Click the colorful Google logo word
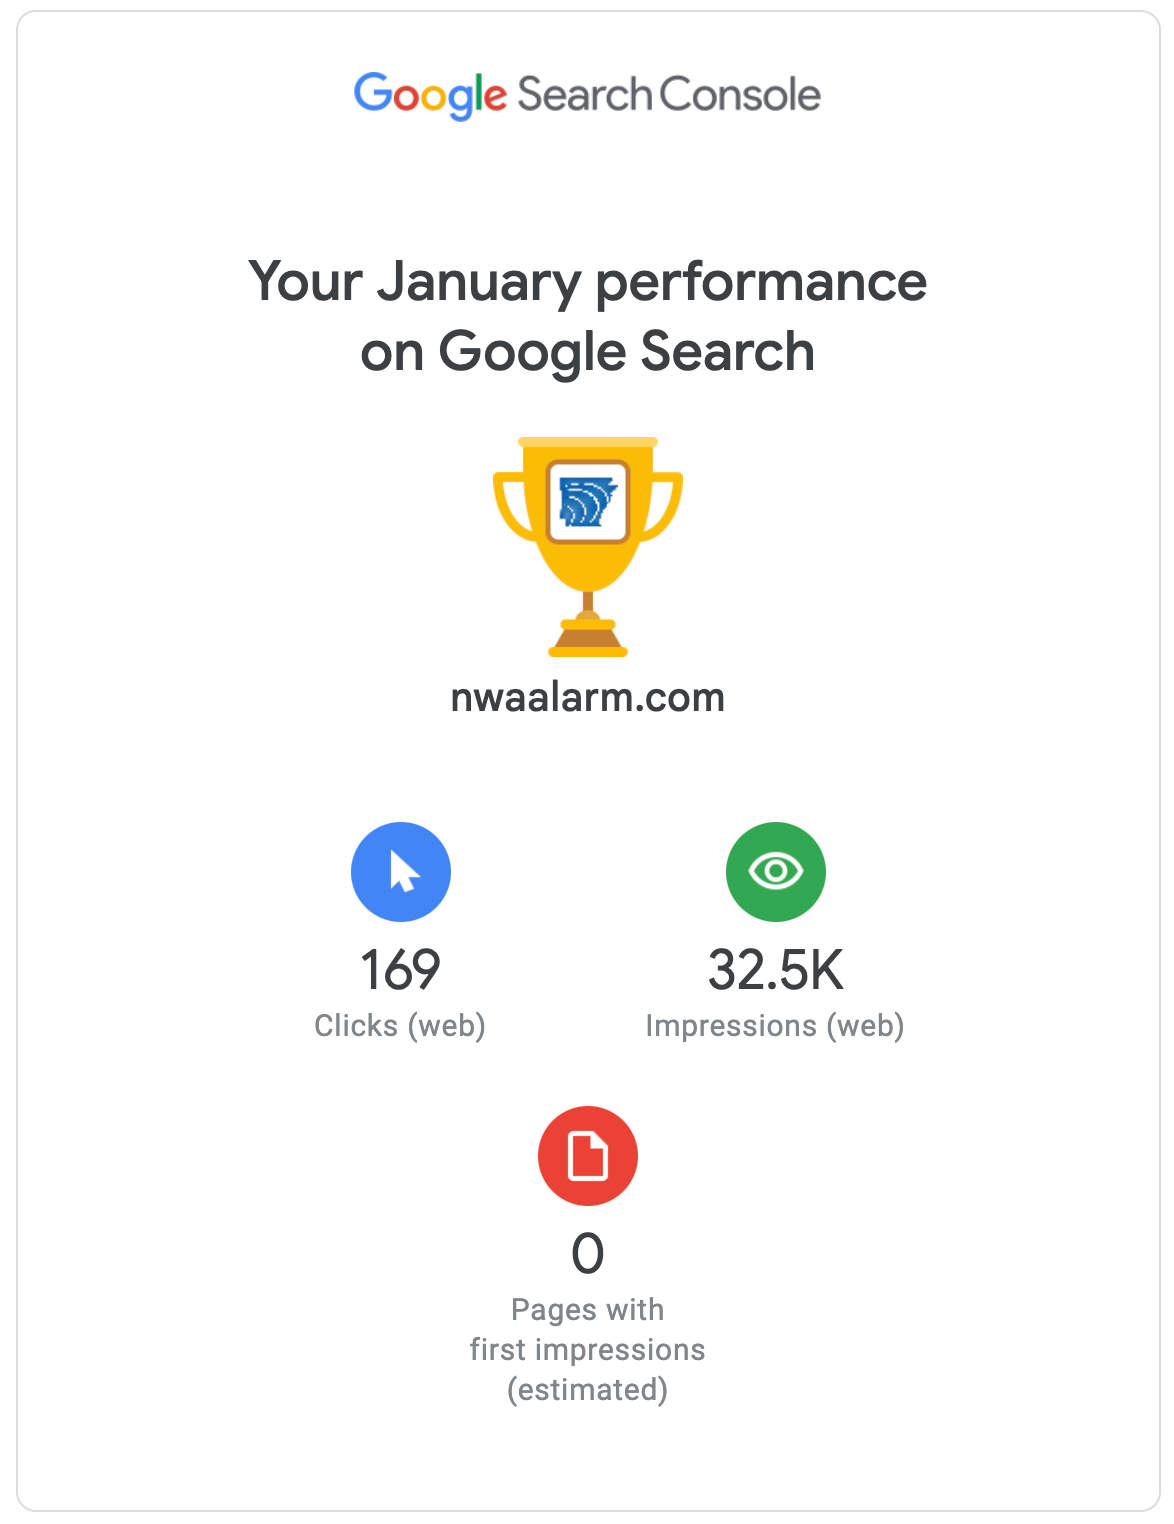The height and width of the screenshot is (1524, 1174). pos(431,96)
